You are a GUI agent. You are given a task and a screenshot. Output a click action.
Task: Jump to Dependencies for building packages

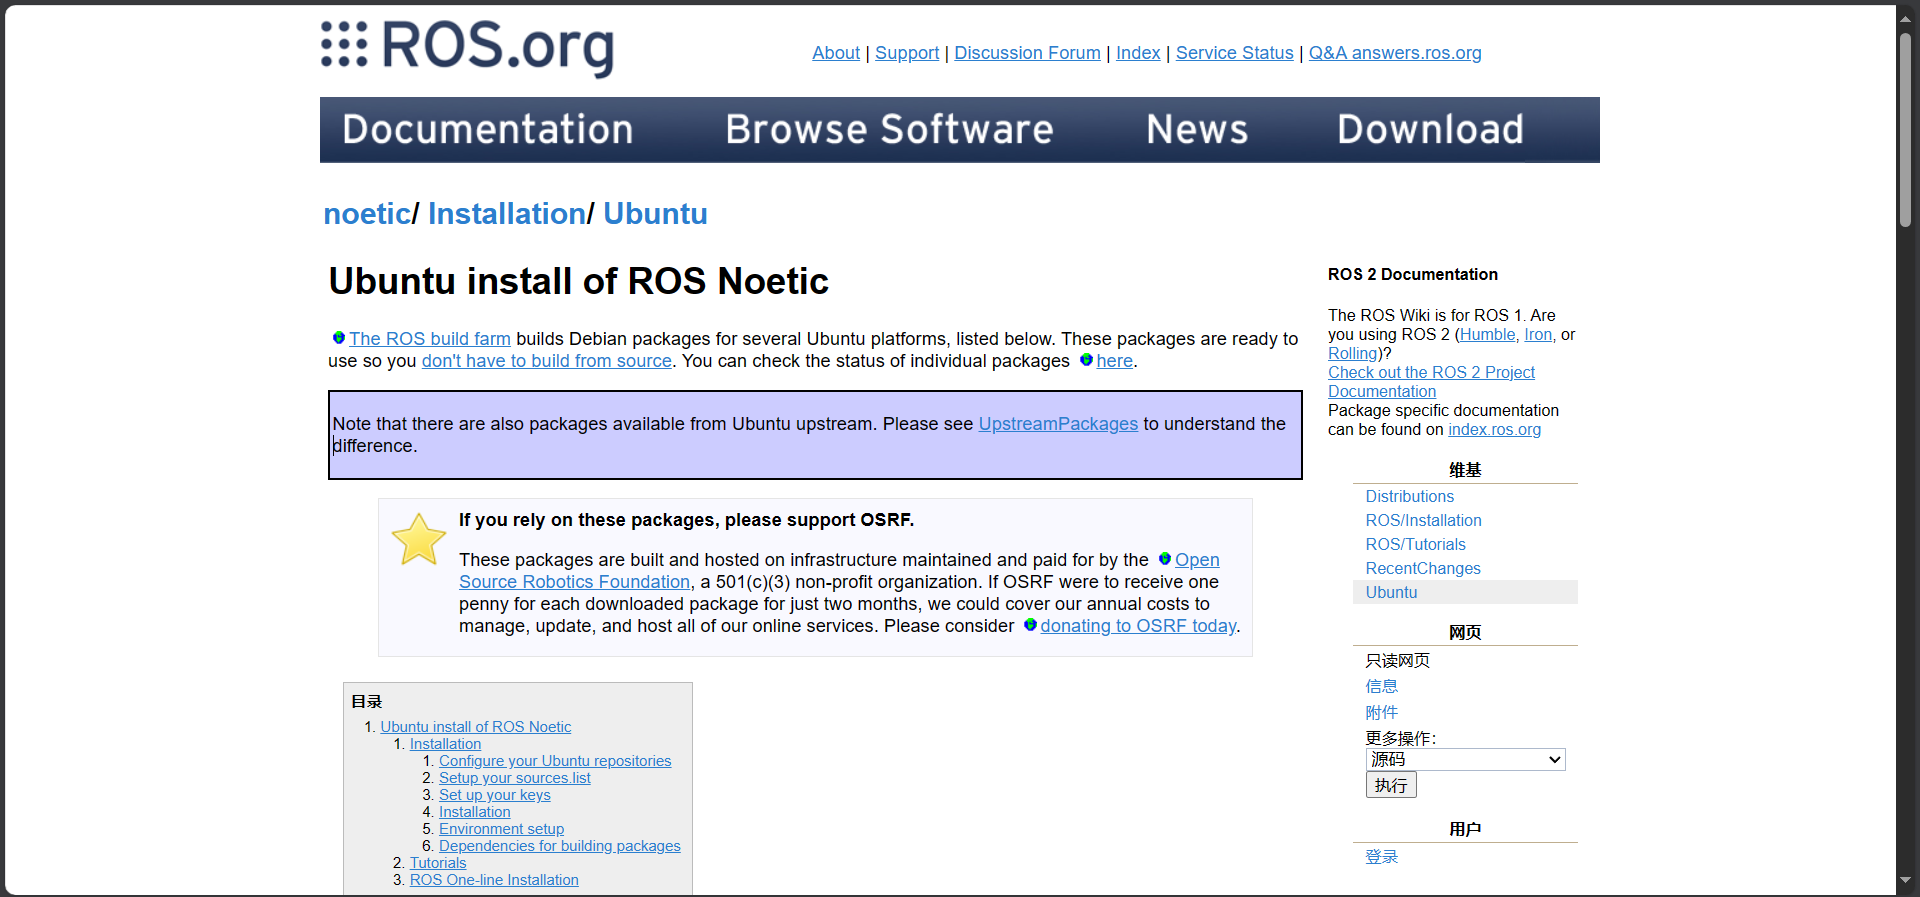(560, 846)
